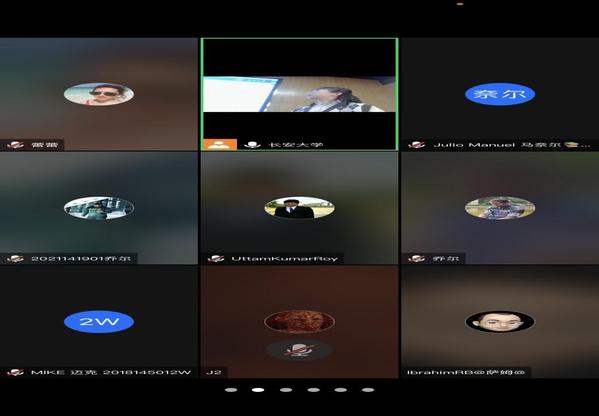599x416 pixels.
Task: Click the sunglasses avatar of 蕾蕾
Action: click(x=99, y=94)
